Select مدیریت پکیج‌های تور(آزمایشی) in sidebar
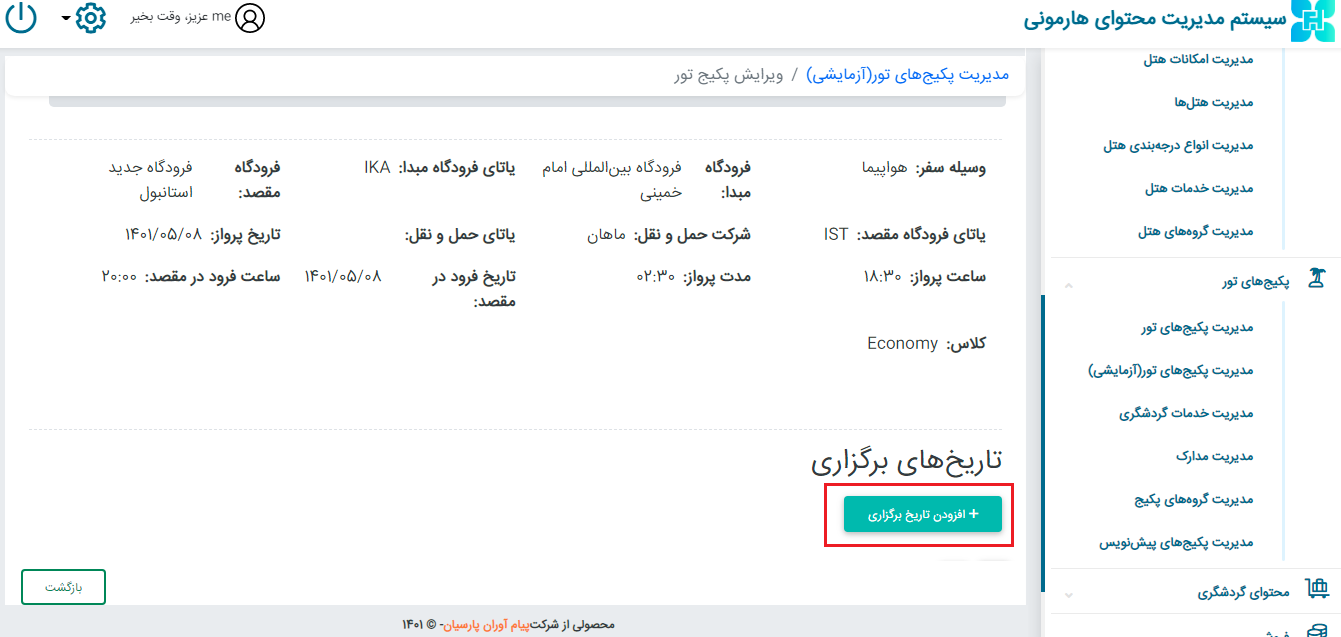1341x637 pixels. coord(1170,370)
